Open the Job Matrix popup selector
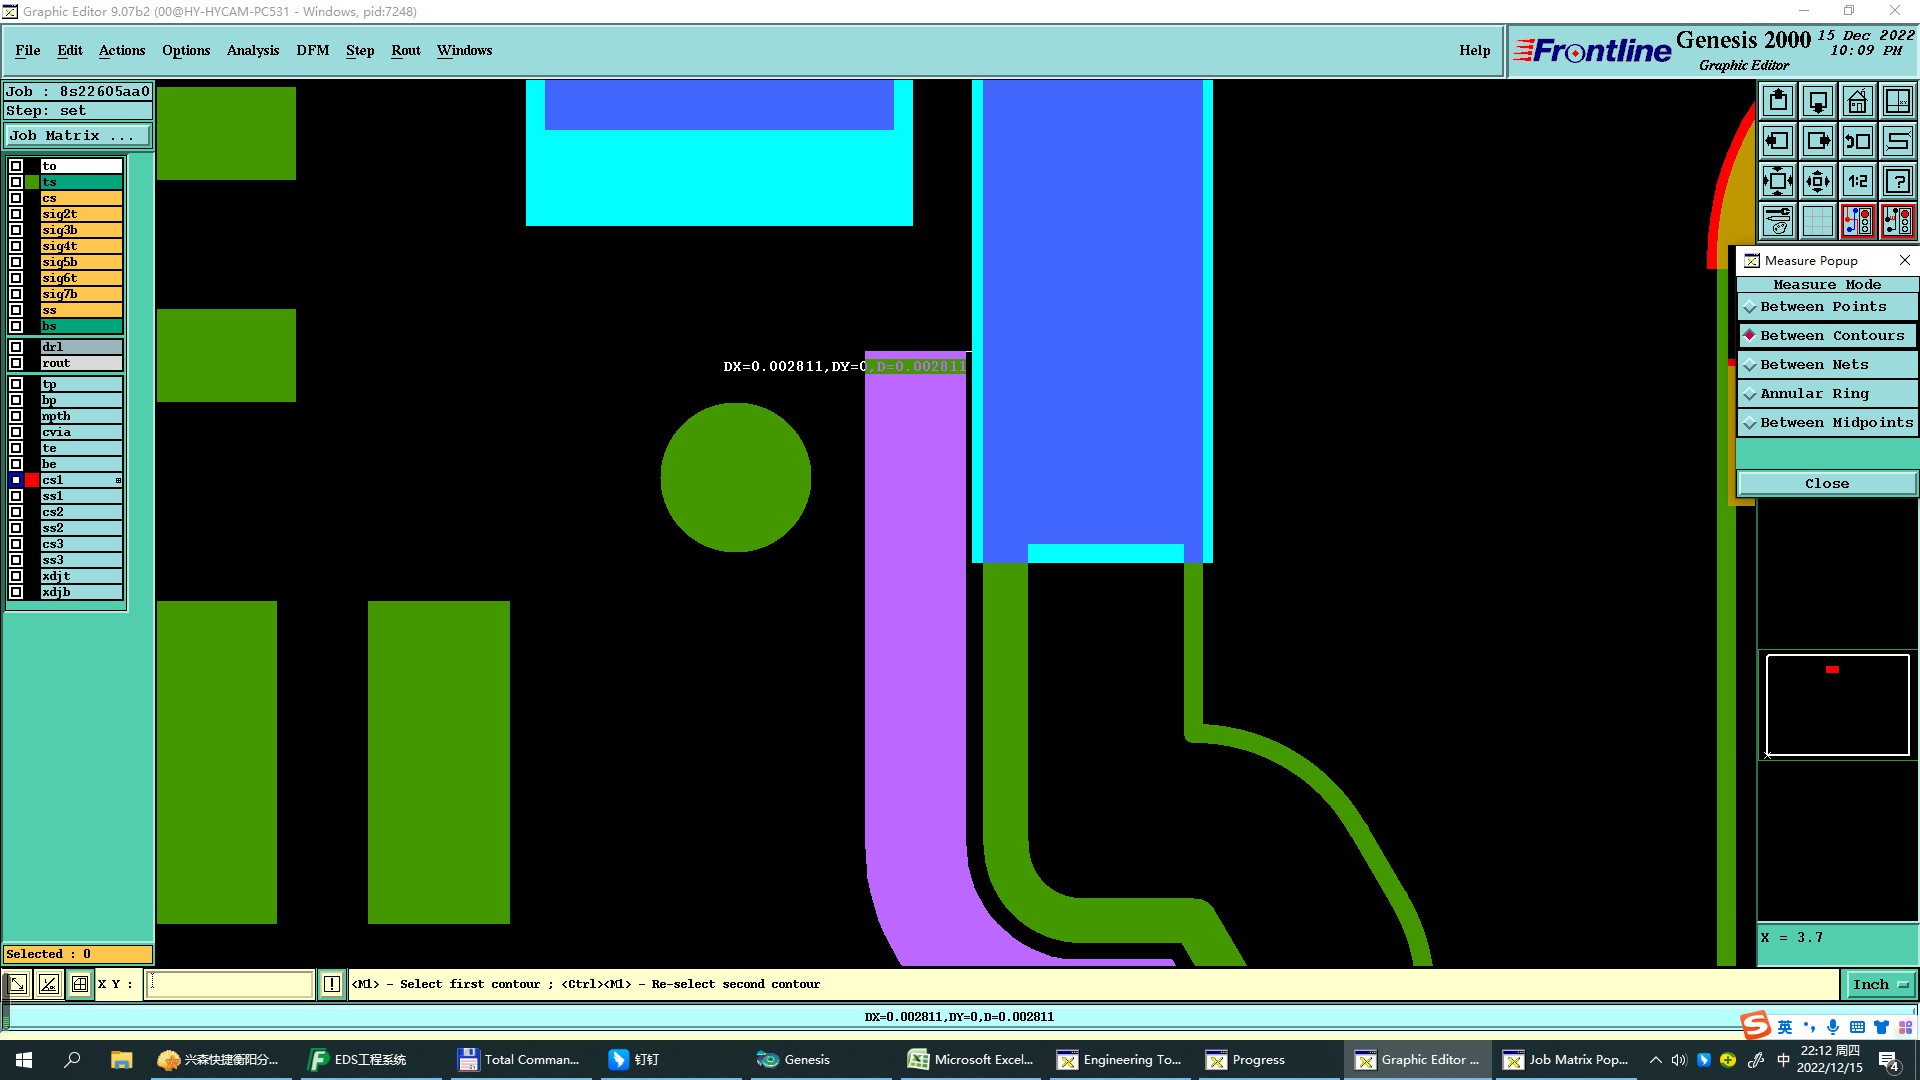 (78, 136)
